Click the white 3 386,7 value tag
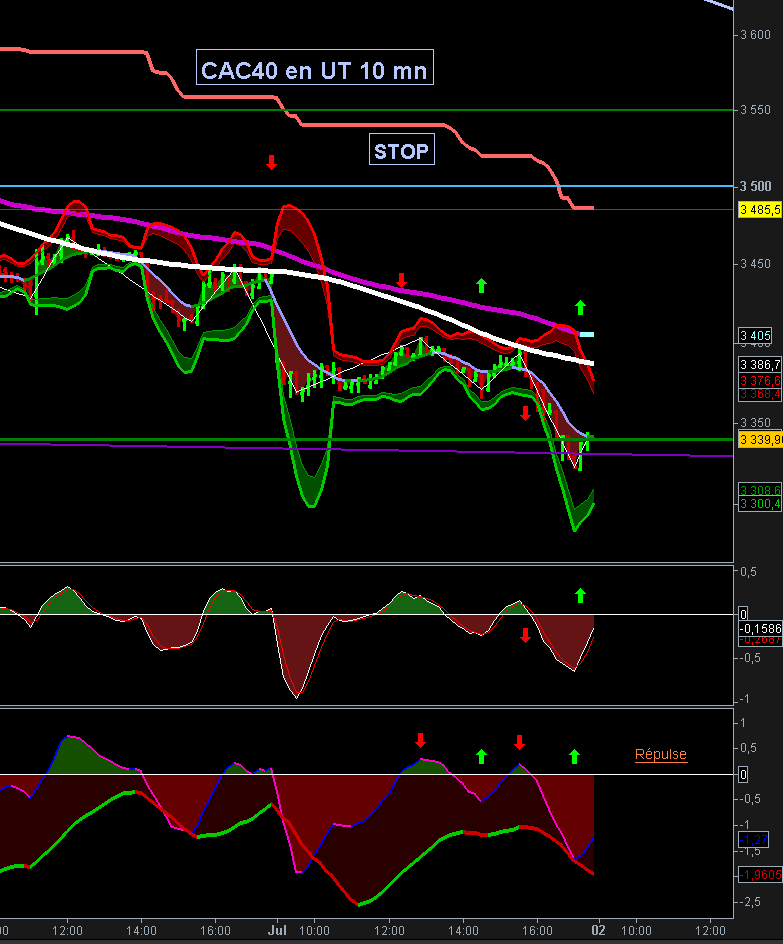Image resolution: width=783 pixels, height=944 pixels. click(760, 364)
